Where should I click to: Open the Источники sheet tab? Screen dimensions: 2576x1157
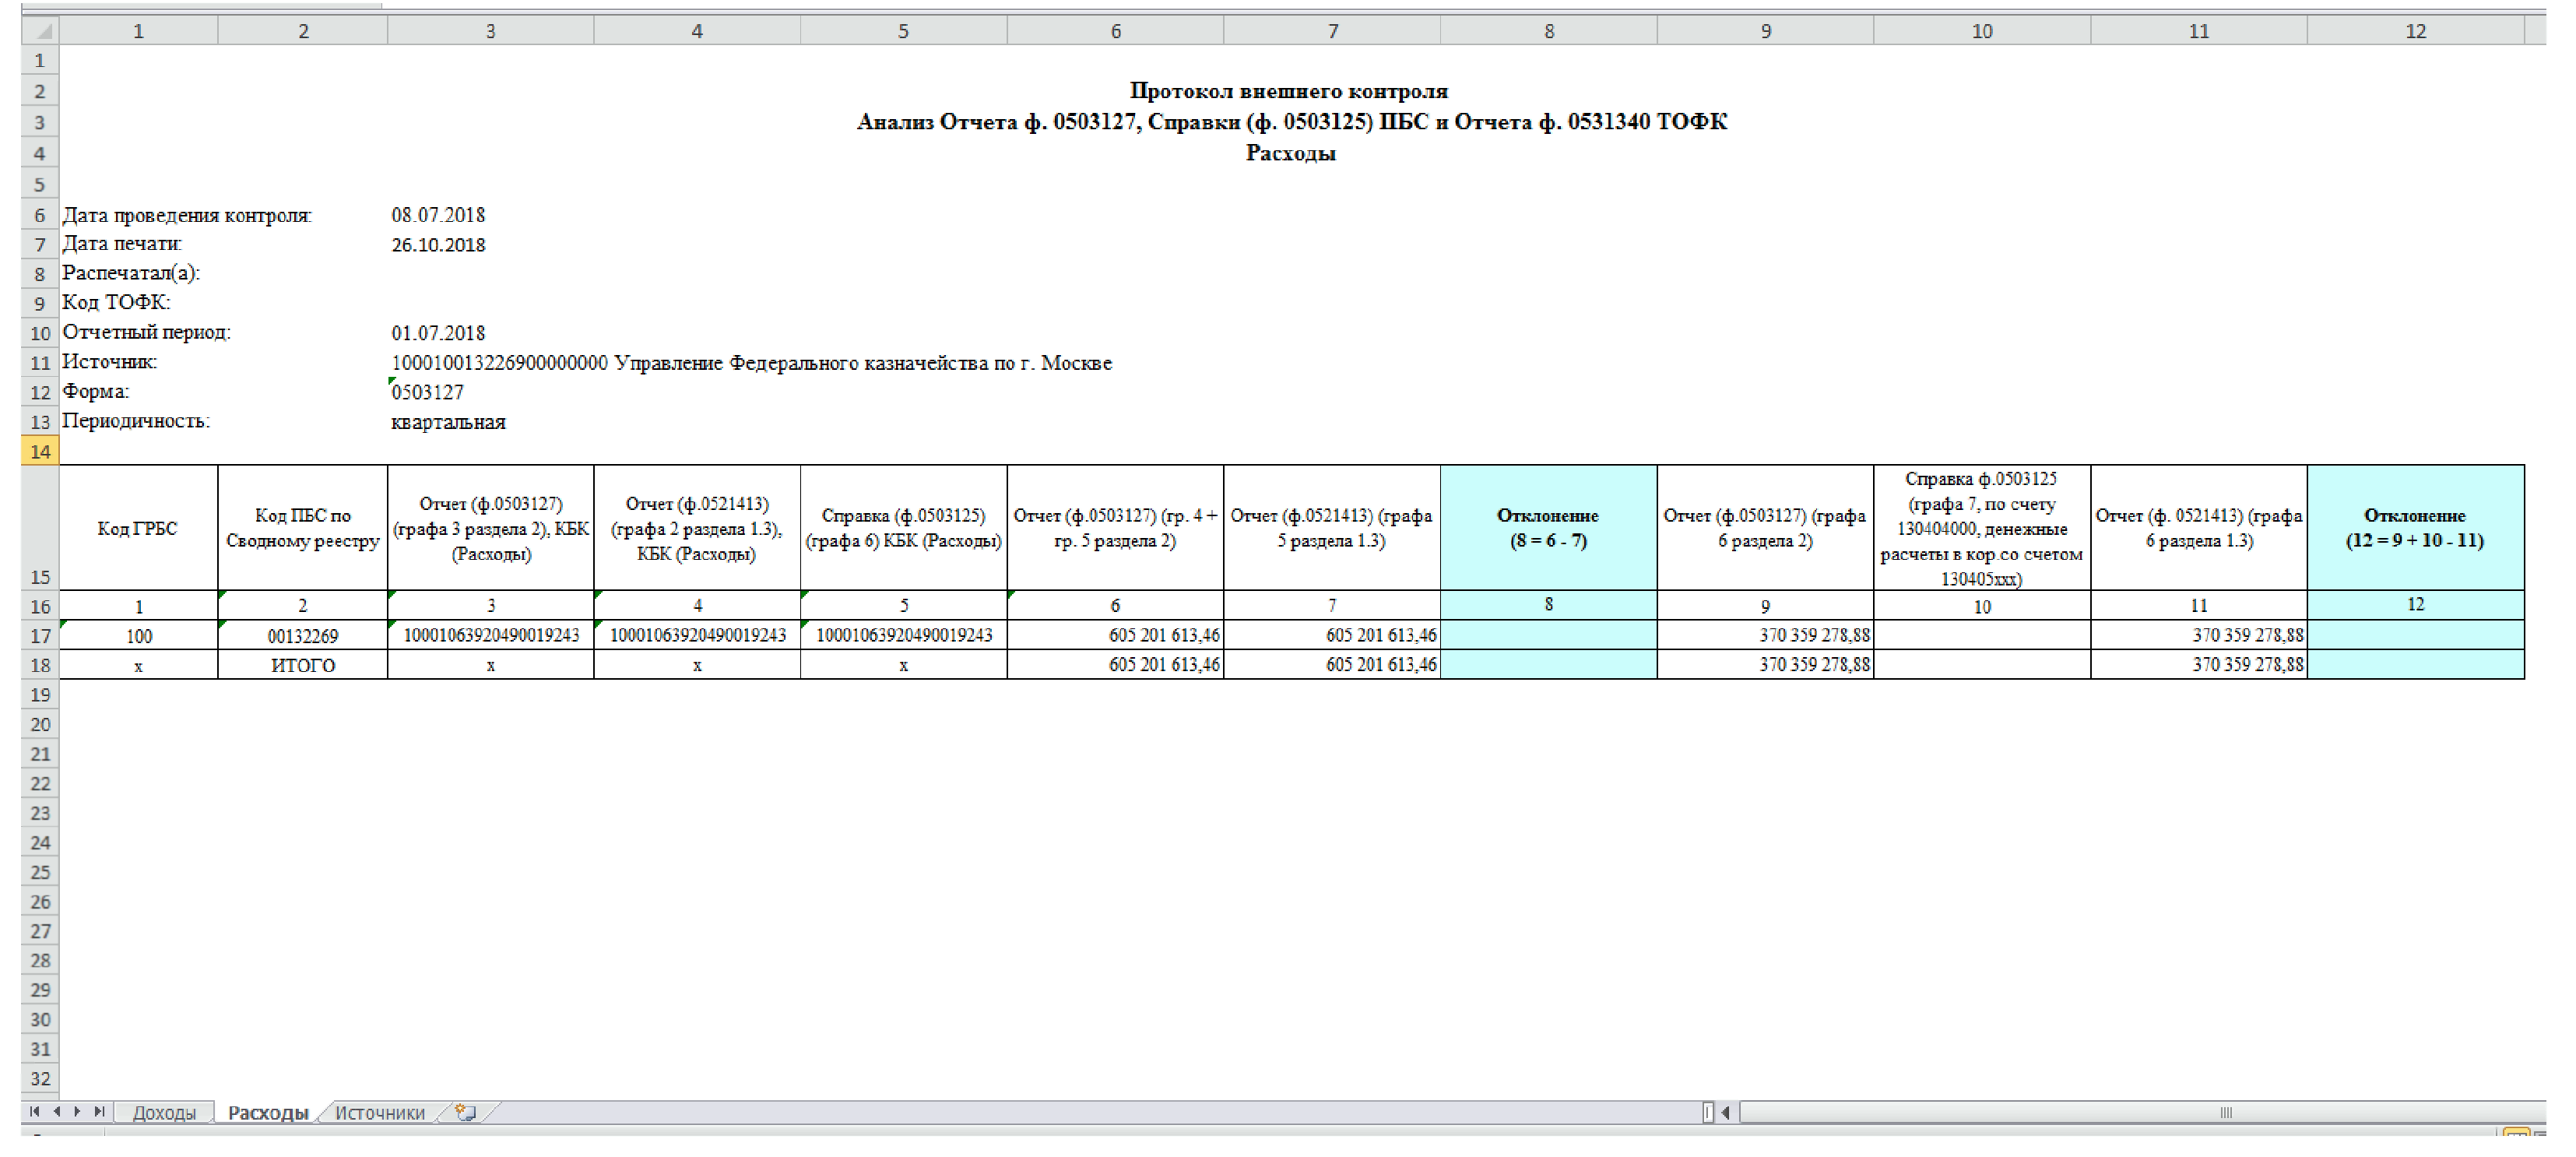pos(379,1112)
